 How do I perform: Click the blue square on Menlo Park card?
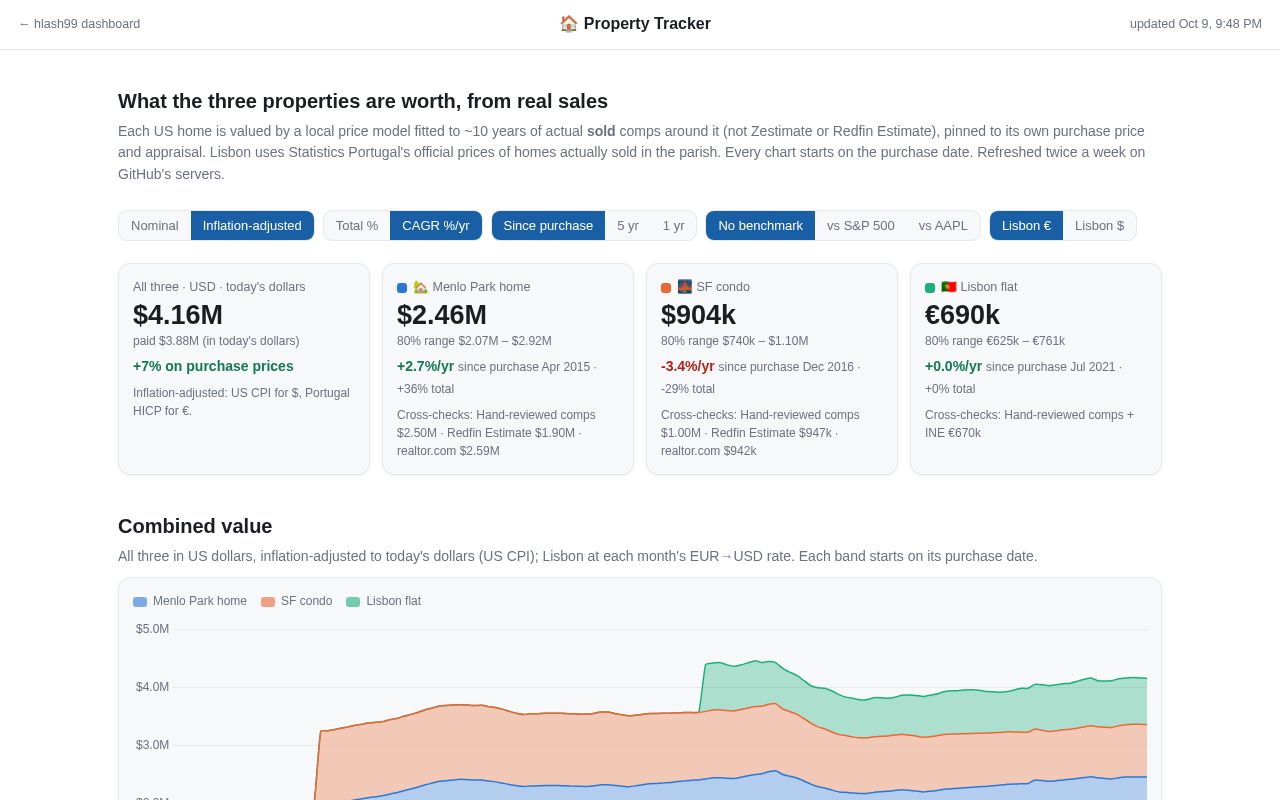[x=402, y=288]
